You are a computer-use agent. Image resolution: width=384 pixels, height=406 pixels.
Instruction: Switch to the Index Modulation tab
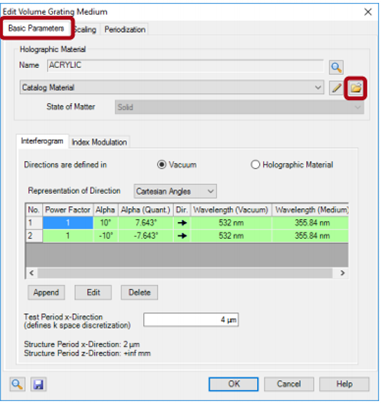coord(99,142)
